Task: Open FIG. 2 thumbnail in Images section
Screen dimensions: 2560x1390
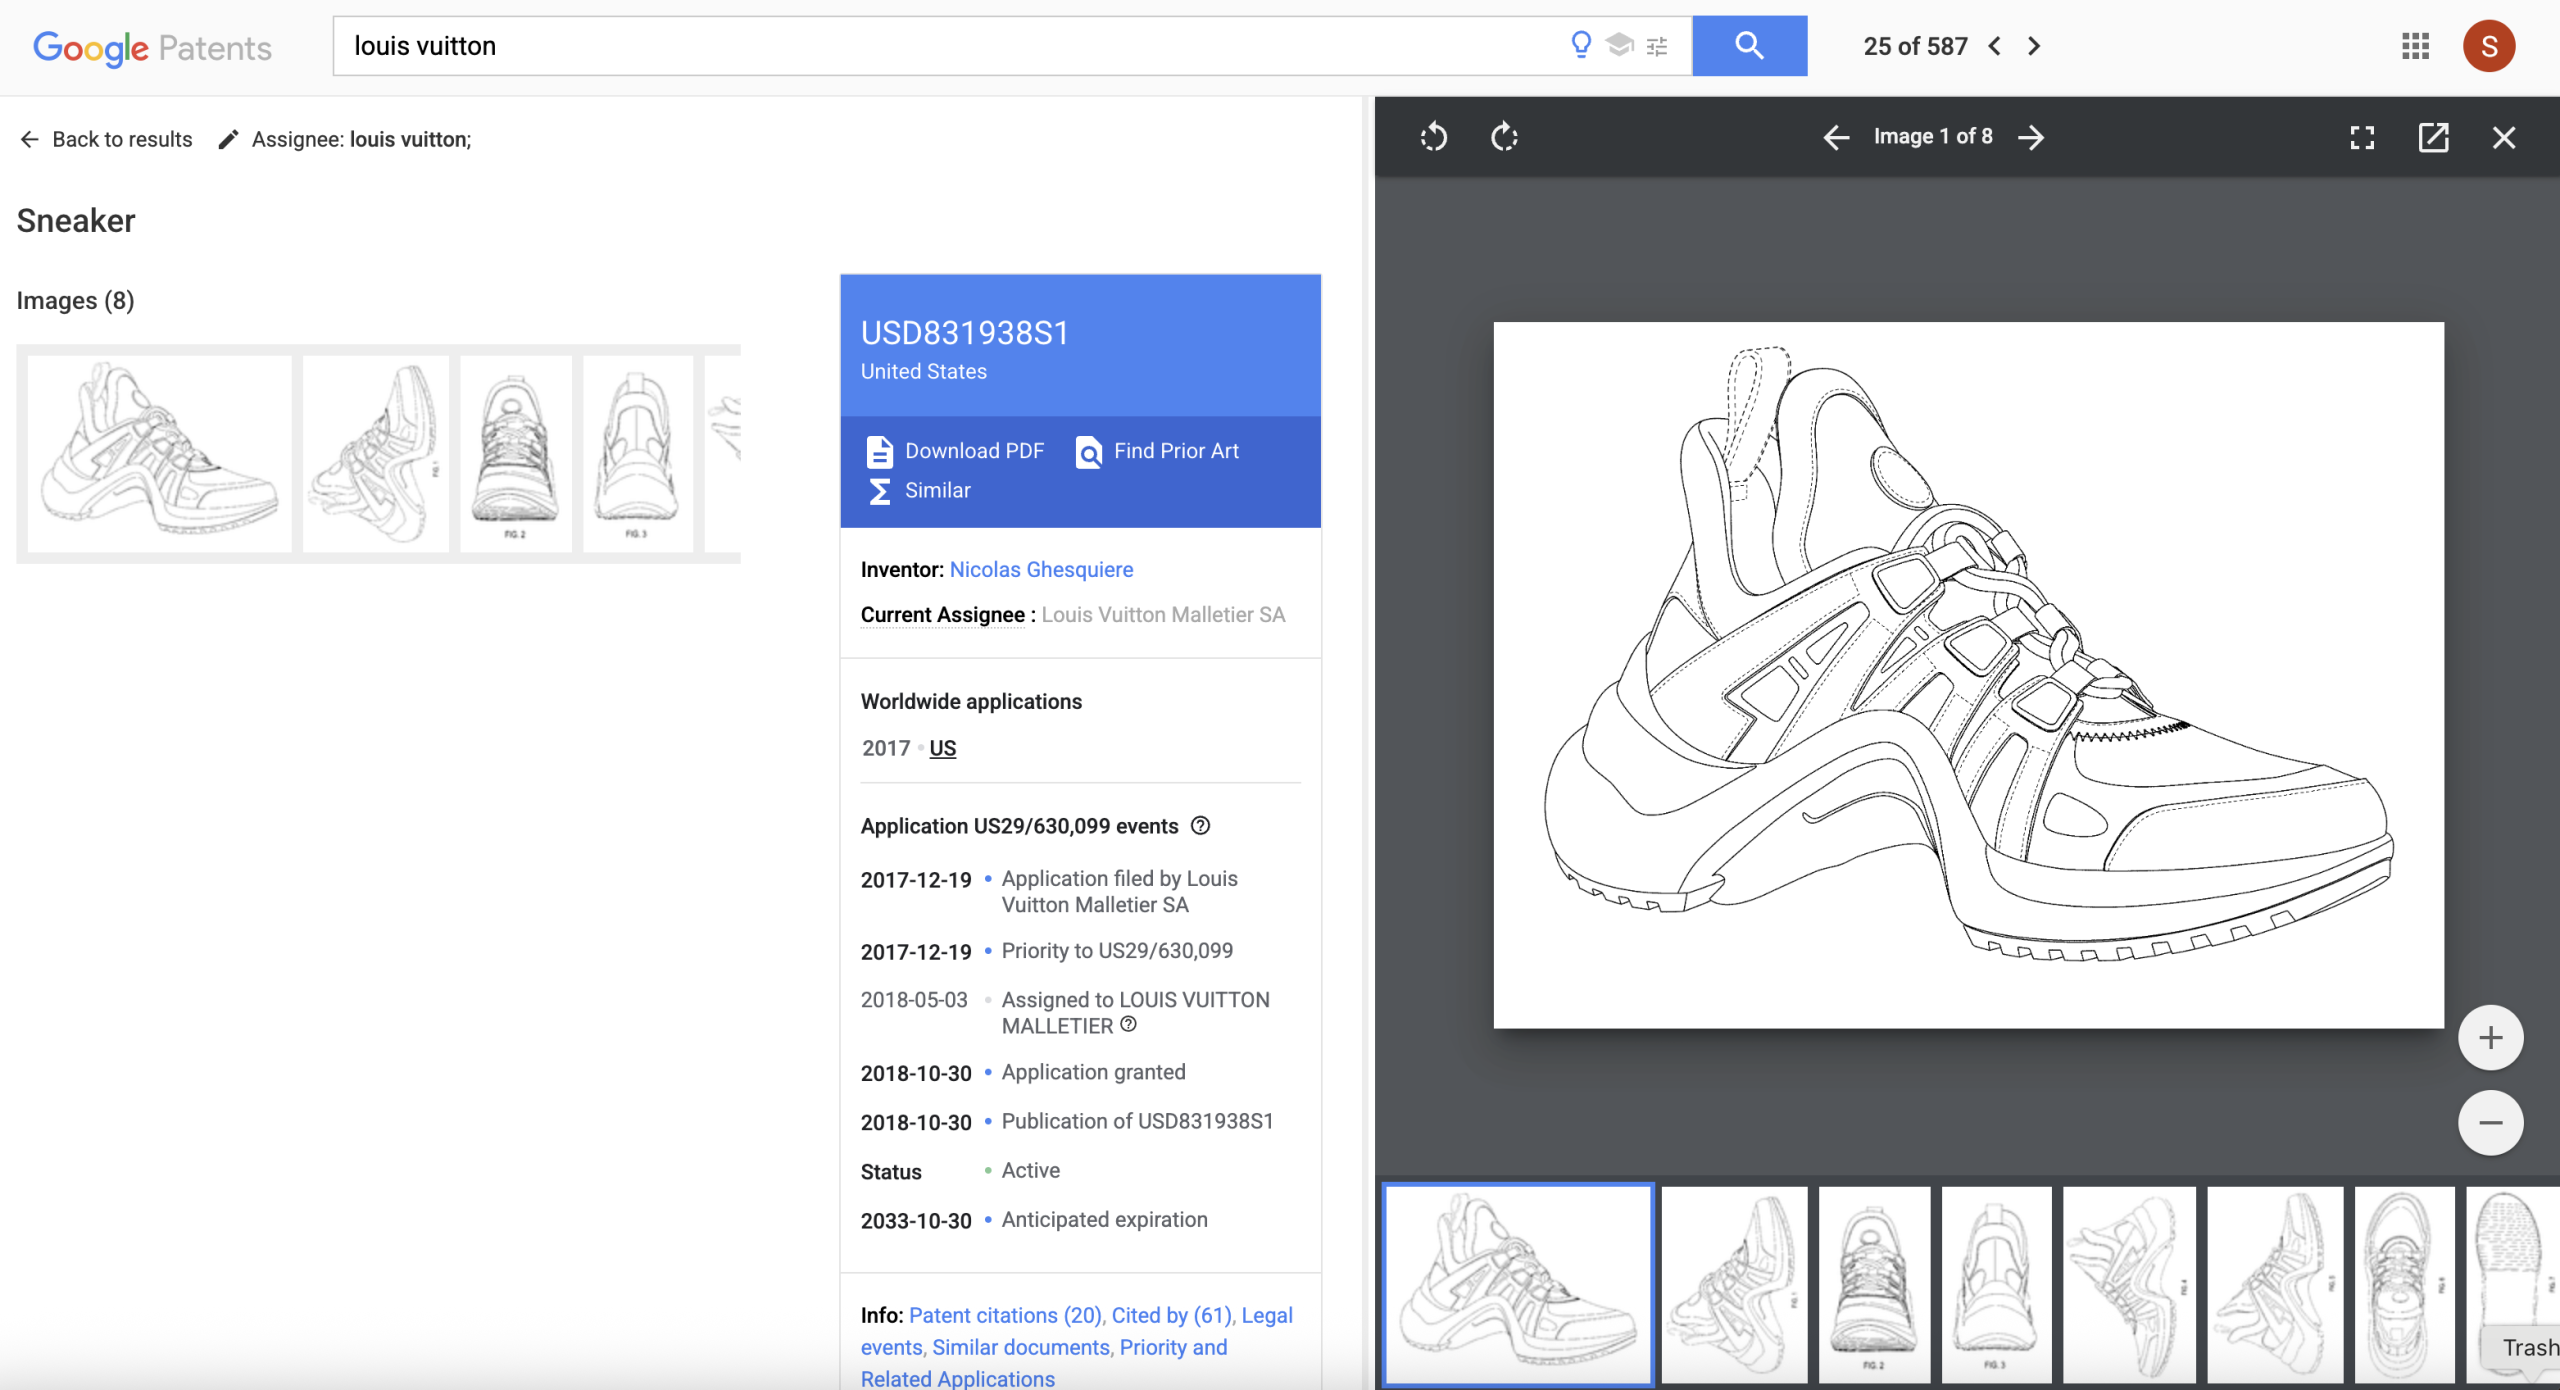Action: pos(516,453)
